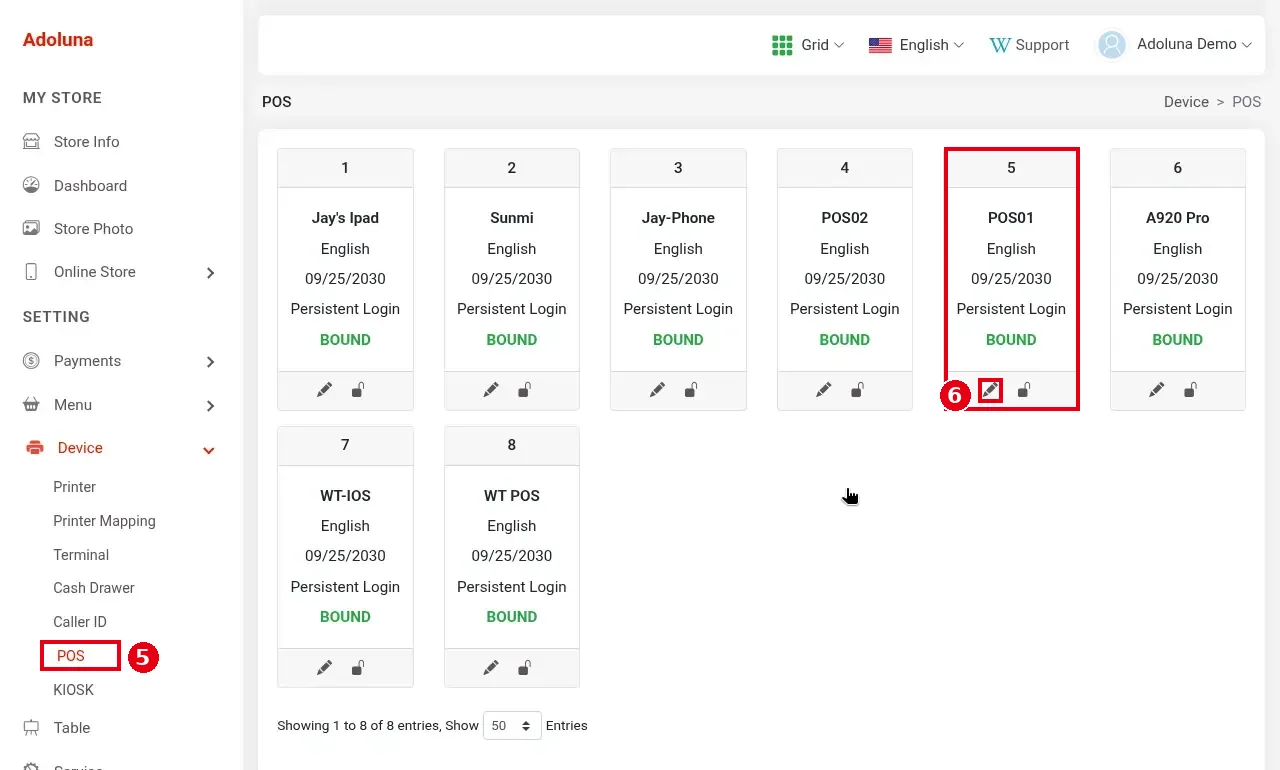Open the Cash Drawer page

(94, 588)
